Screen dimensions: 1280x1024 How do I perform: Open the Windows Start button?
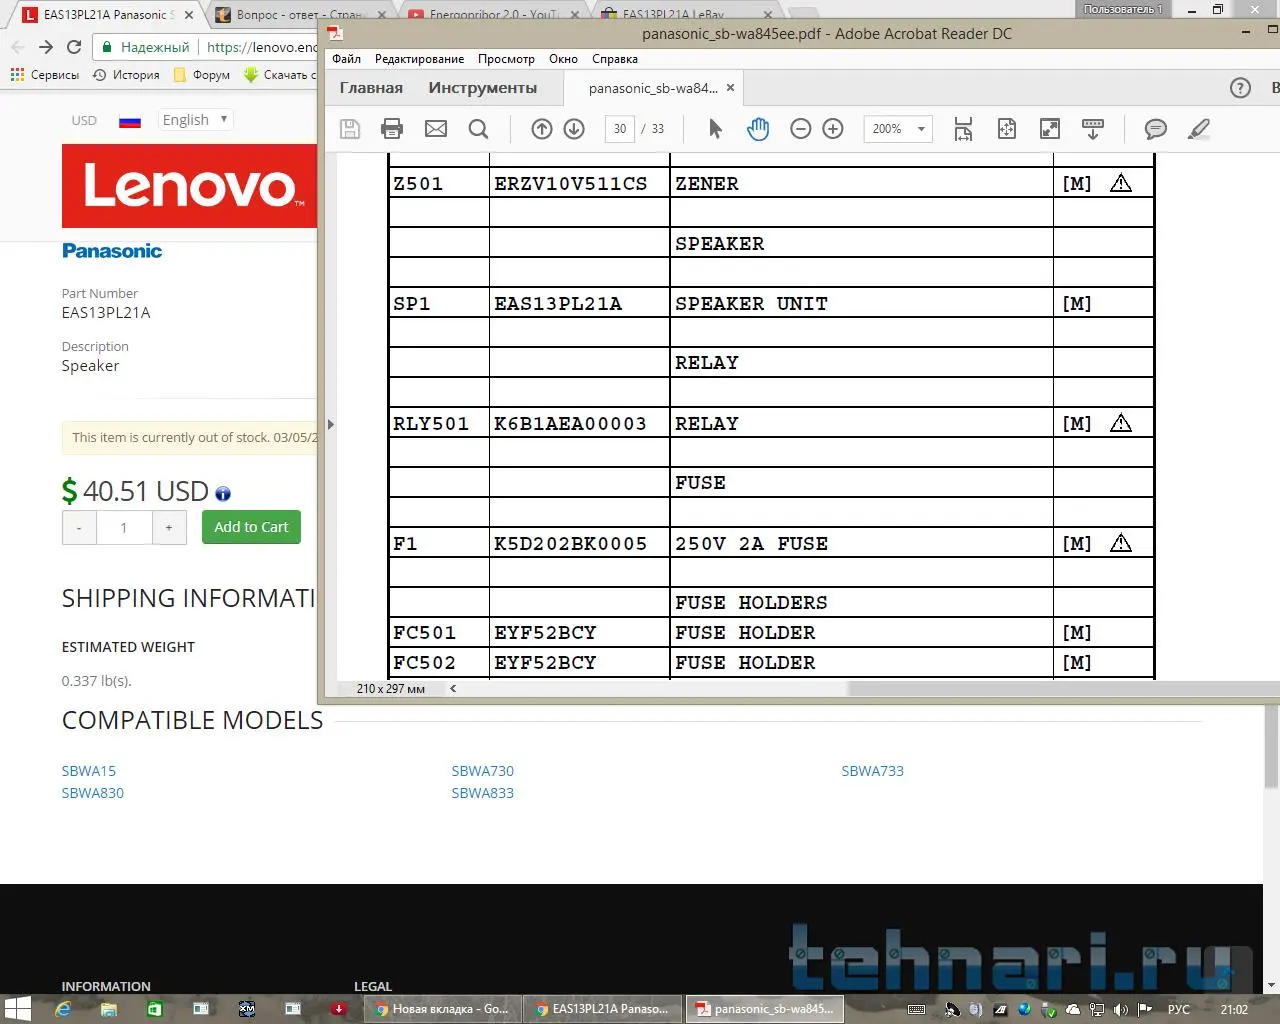[18, 1009]
